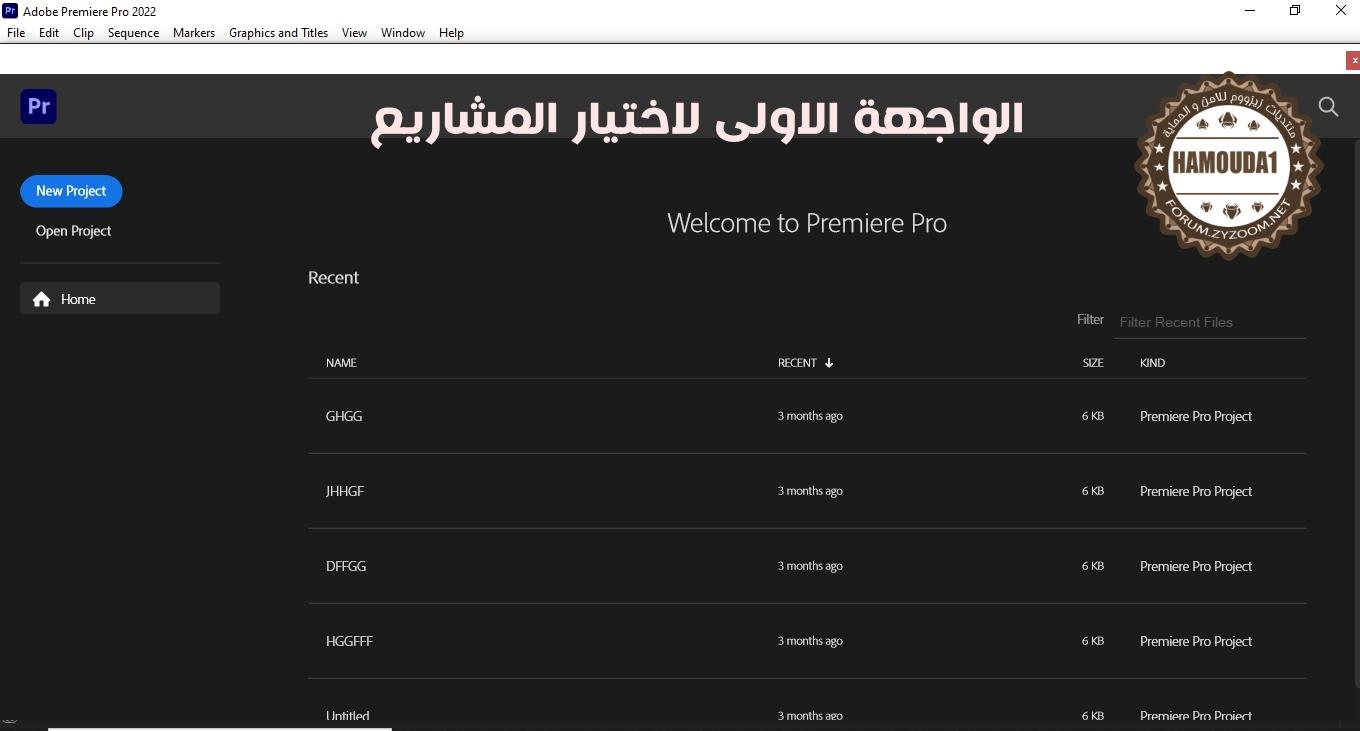This screenshot has width=1360, height=731.
Task: Sort the list by NAME column
Action: coord(341,363)
